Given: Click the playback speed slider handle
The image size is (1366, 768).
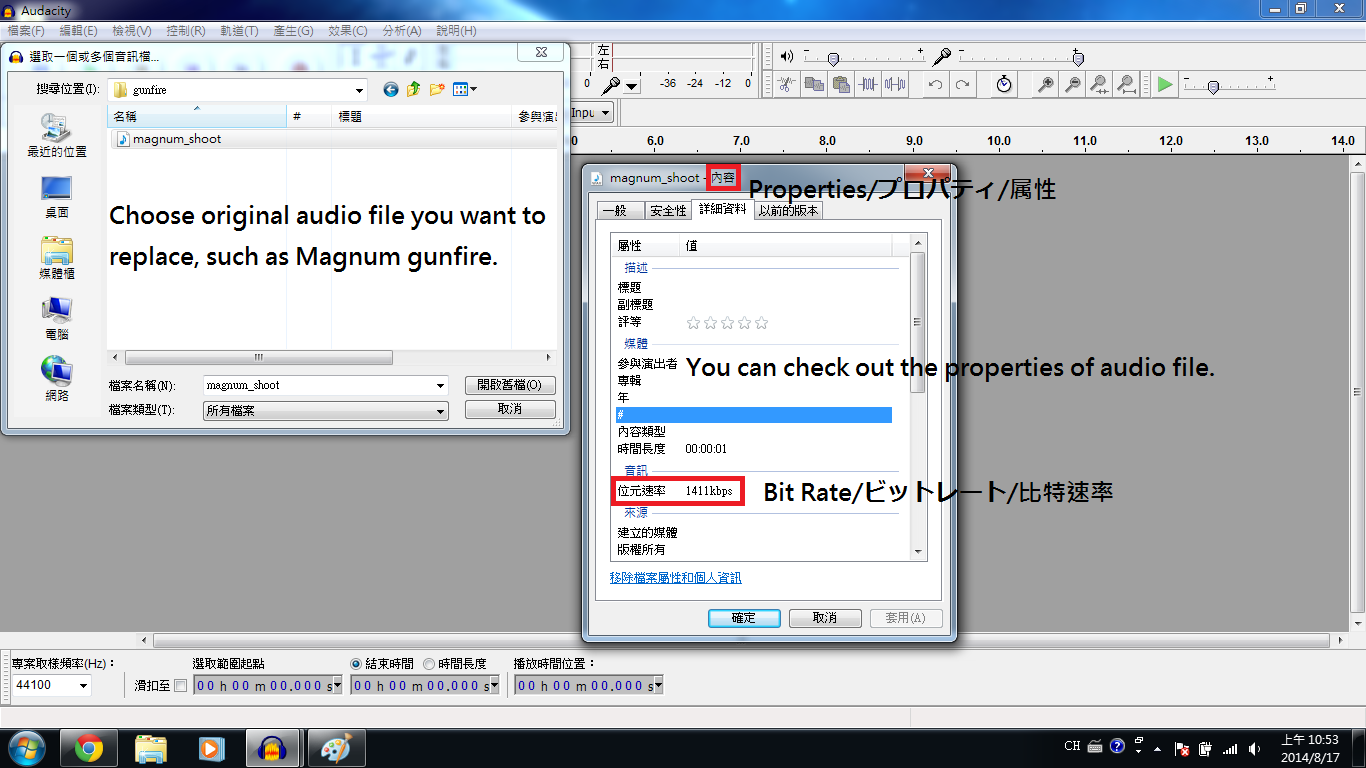Looking at the screenshot, I should click(1212, 86).
